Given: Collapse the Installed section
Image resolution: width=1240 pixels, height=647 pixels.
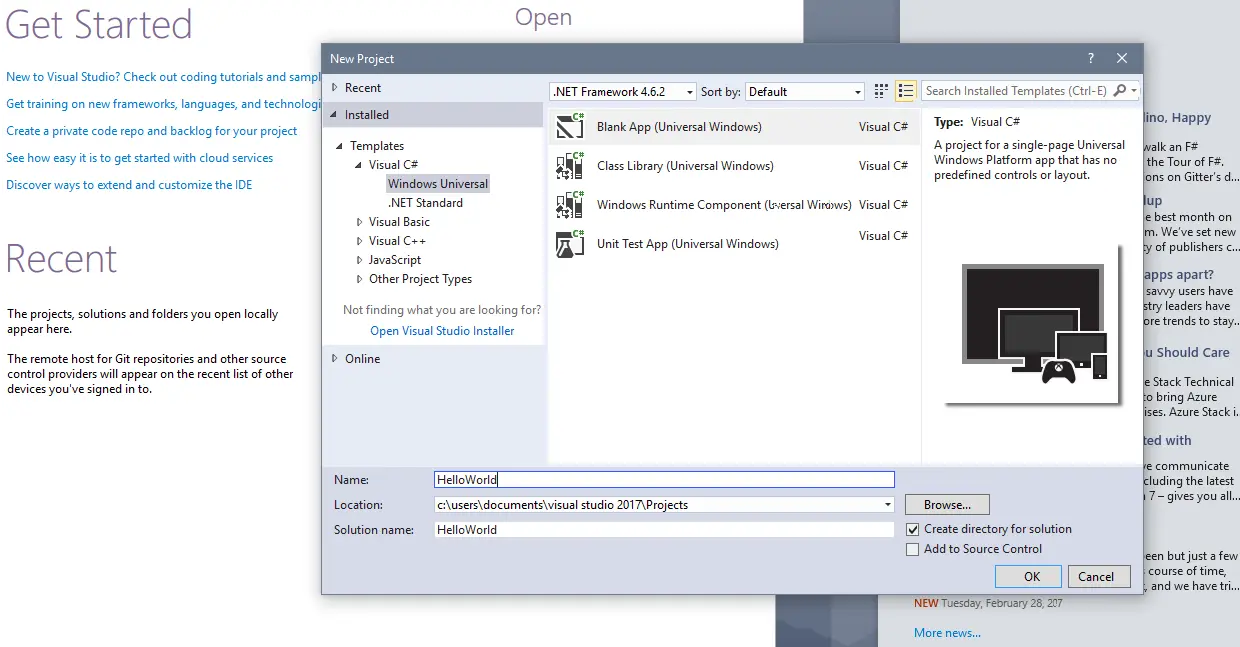Looking at the screenshot, I should (x=335, y=115).
